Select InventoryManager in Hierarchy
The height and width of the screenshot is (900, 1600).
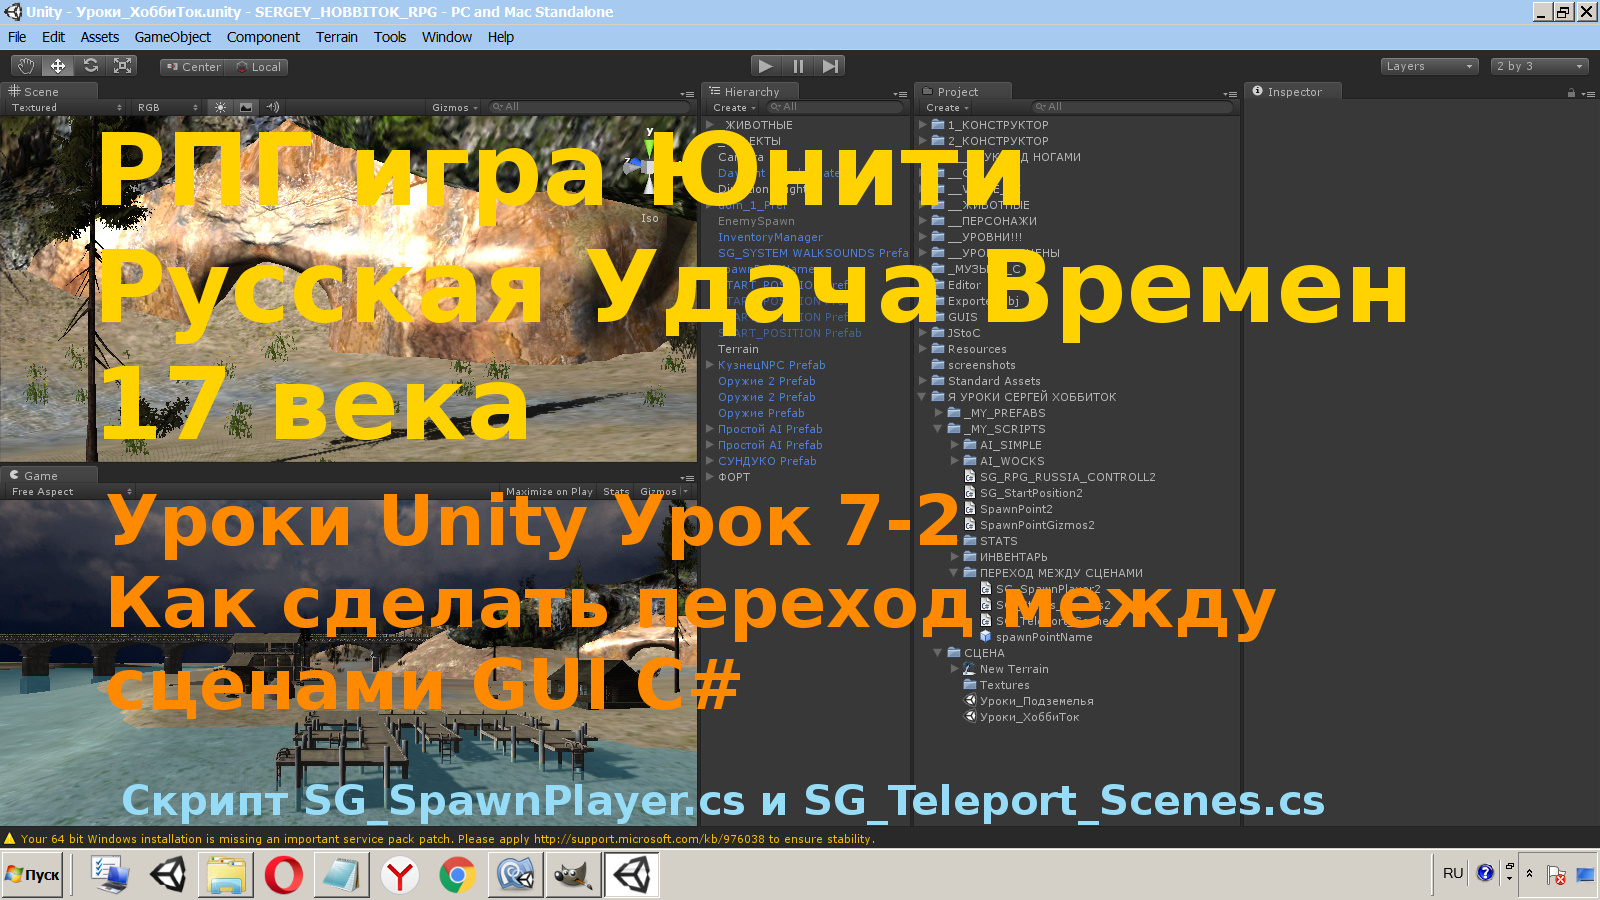coord(770,237)
